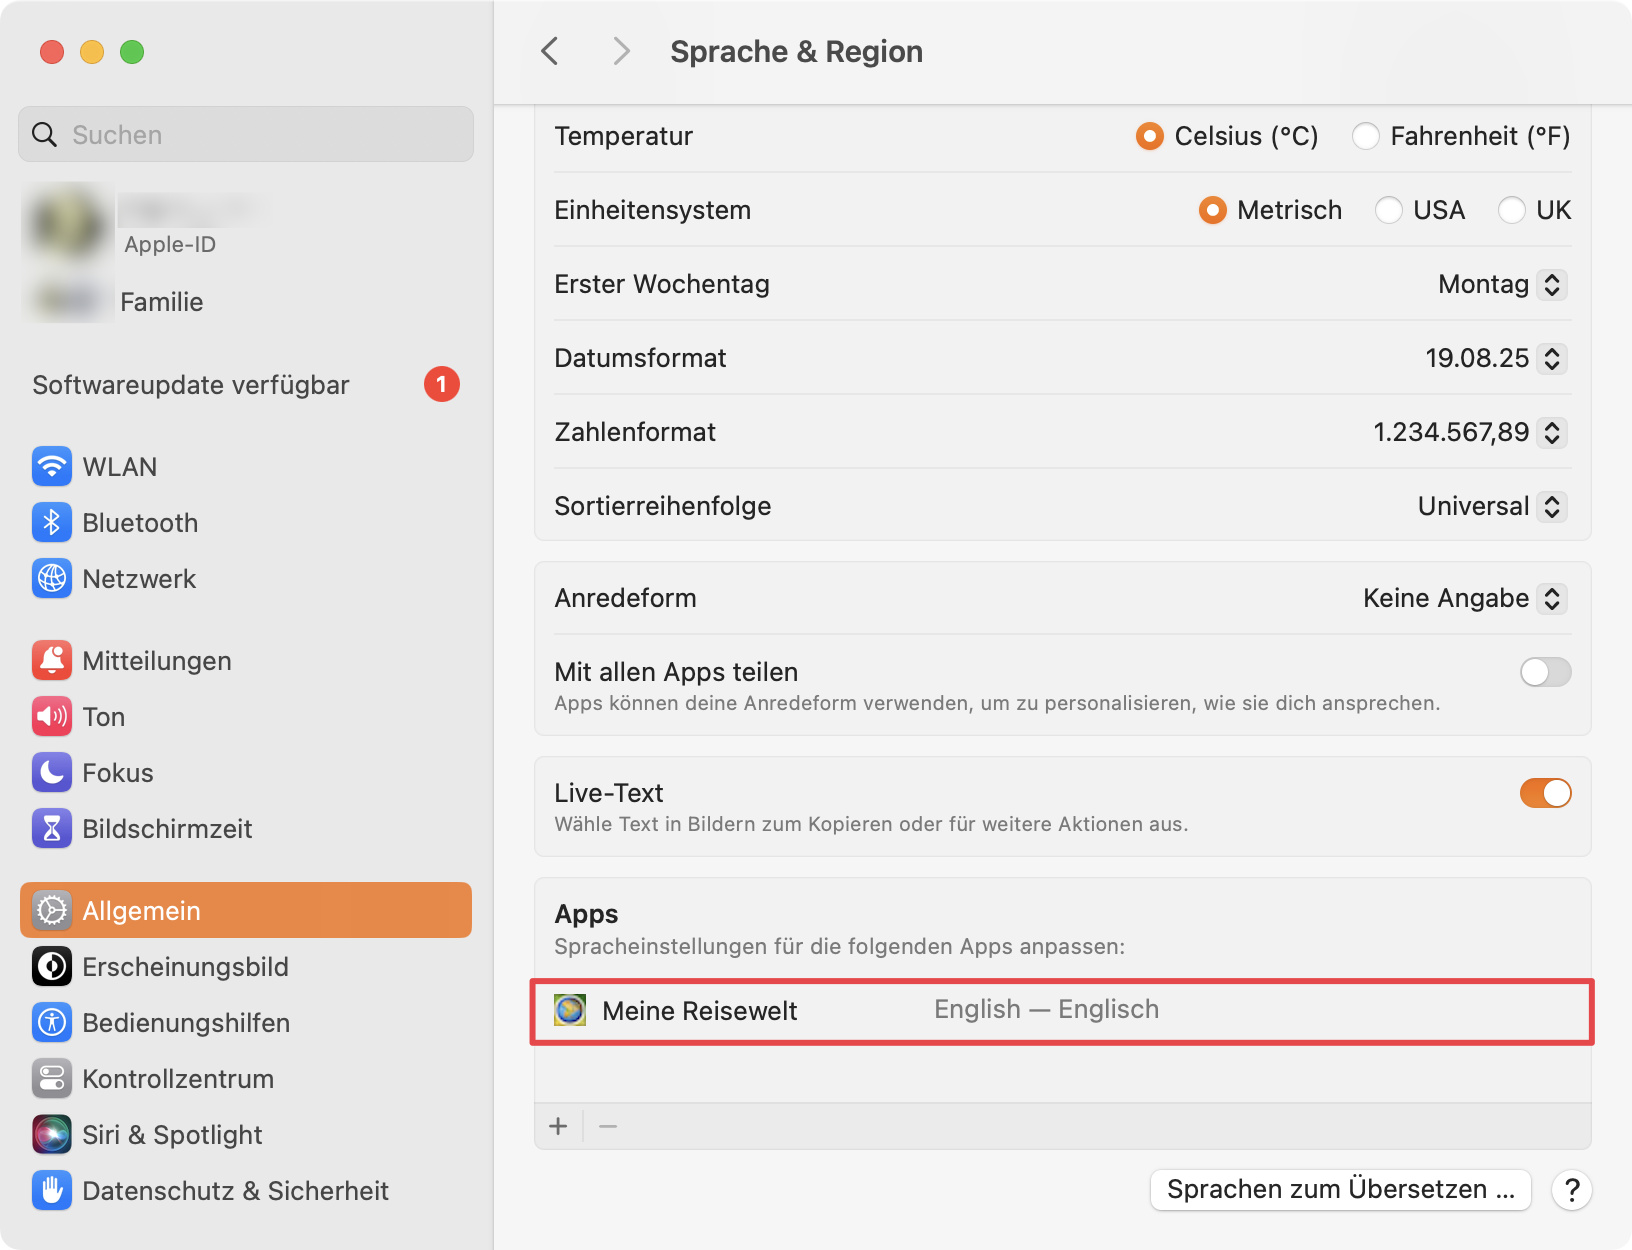Open WLAN settings via Wi-Fi icon

[51, 467]
